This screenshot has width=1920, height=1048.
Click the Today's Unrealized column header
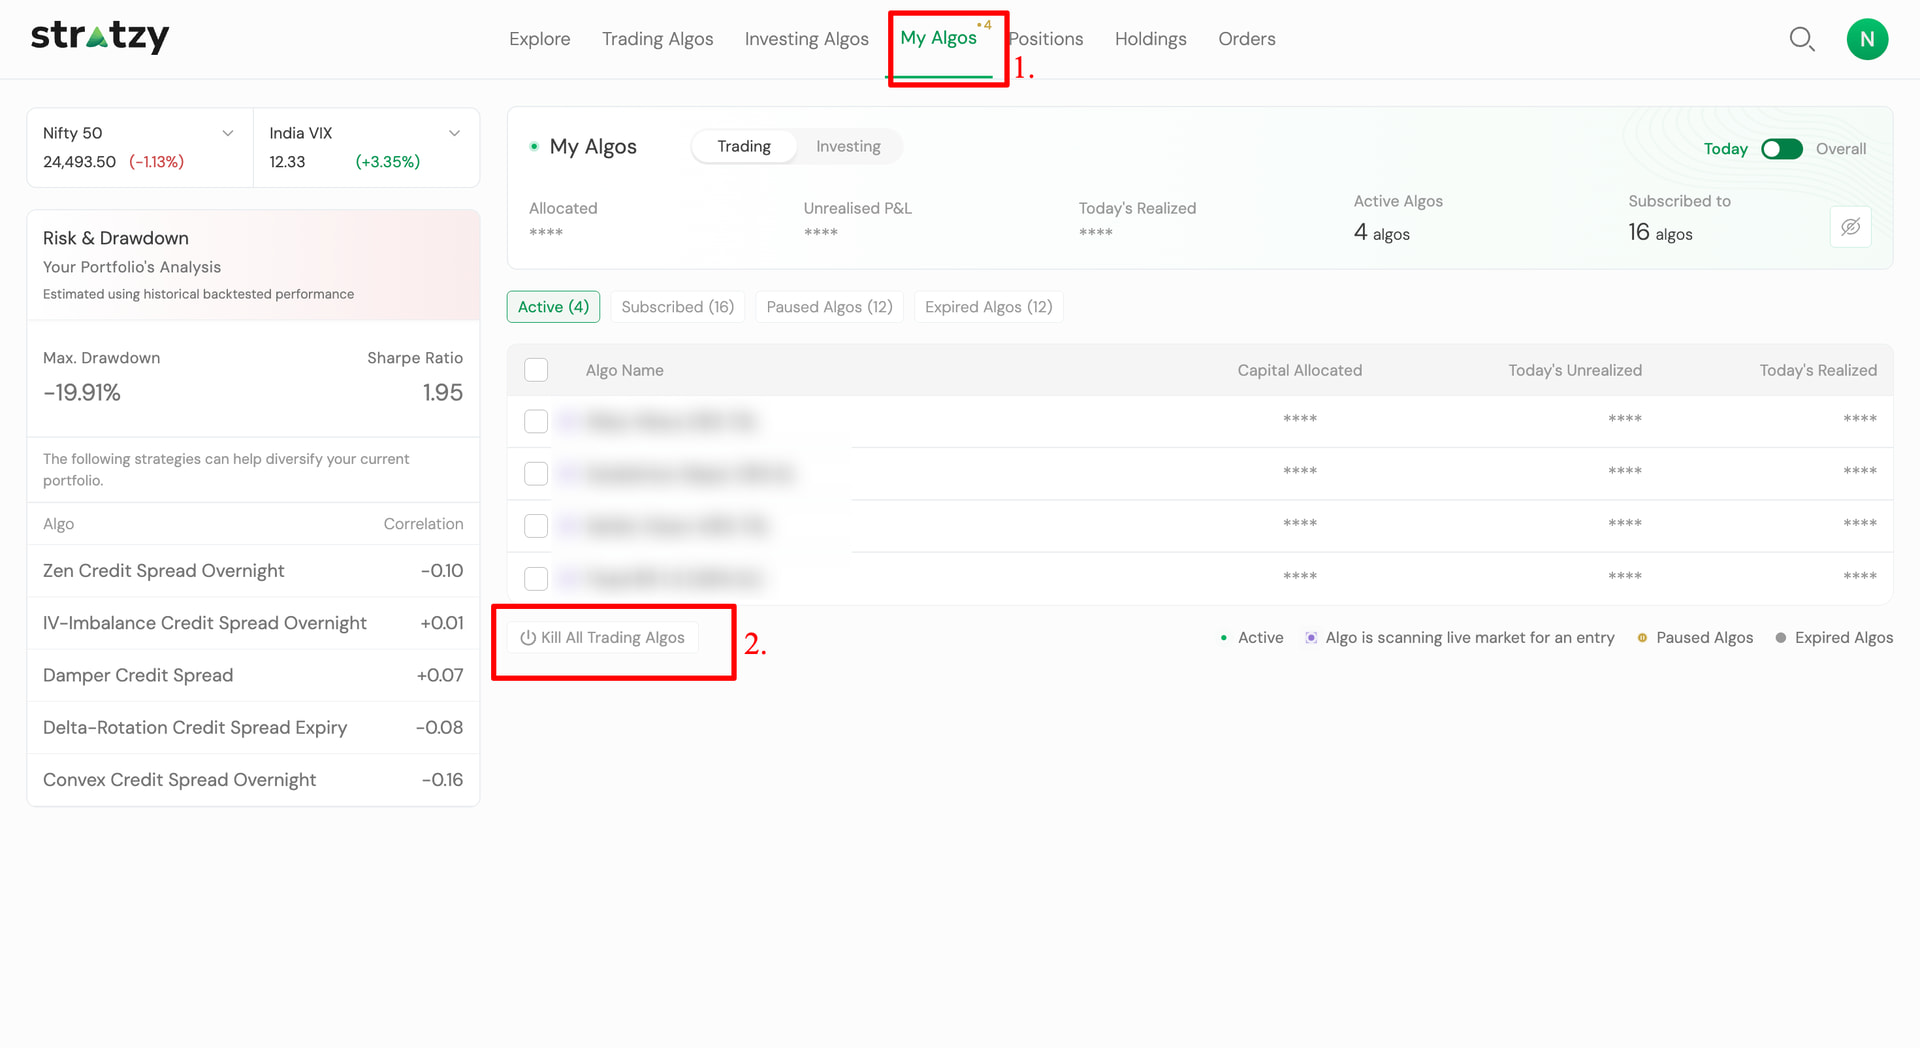pyautogui.click(x=1574, y=370)
